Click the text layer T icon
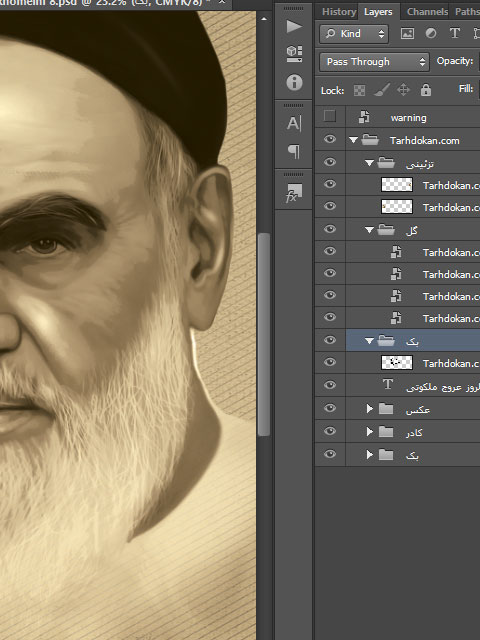 [x=388, y=384]
